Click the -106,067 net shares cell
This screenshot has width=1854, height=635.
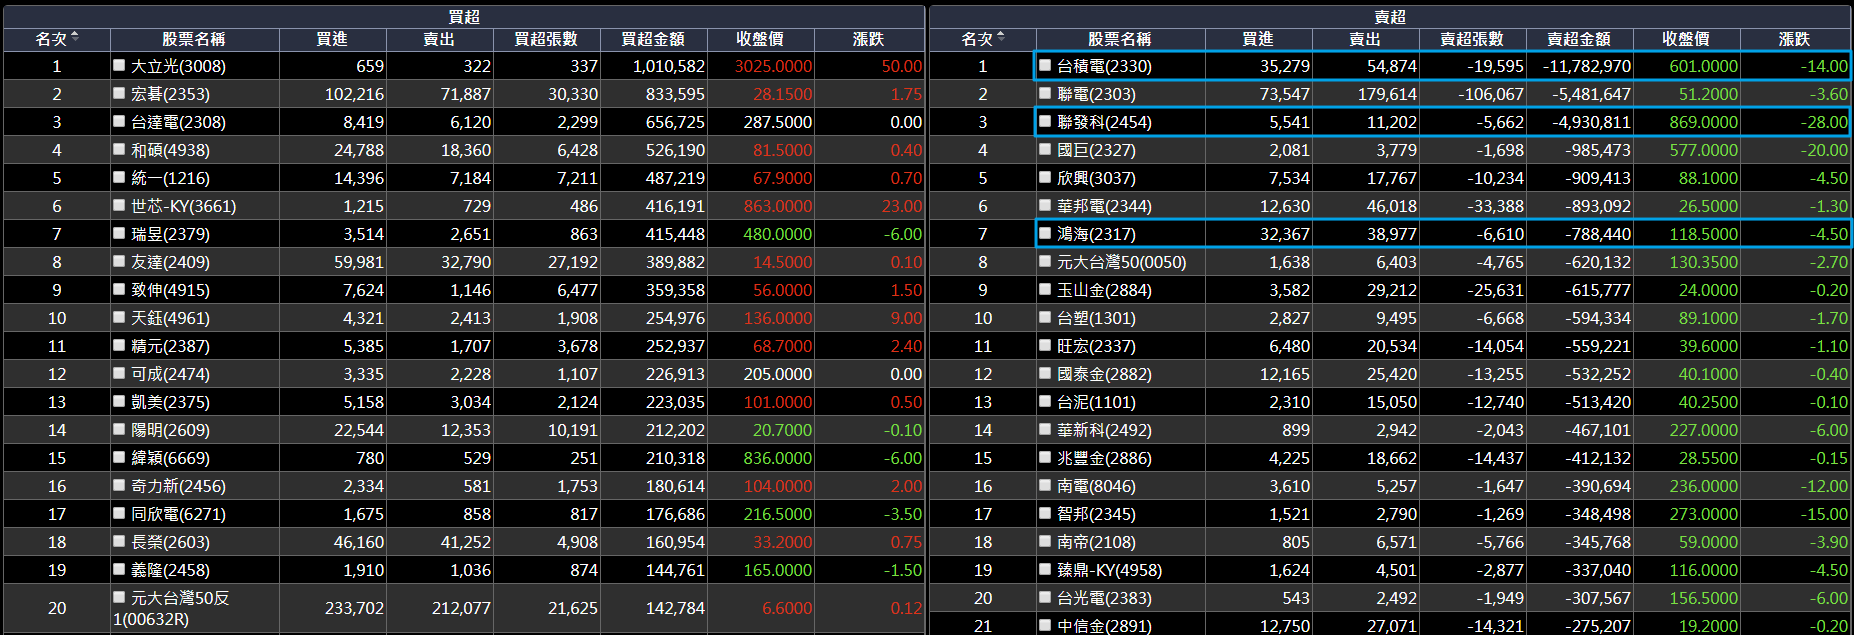pyautogui.click(x=1472, y=94)
